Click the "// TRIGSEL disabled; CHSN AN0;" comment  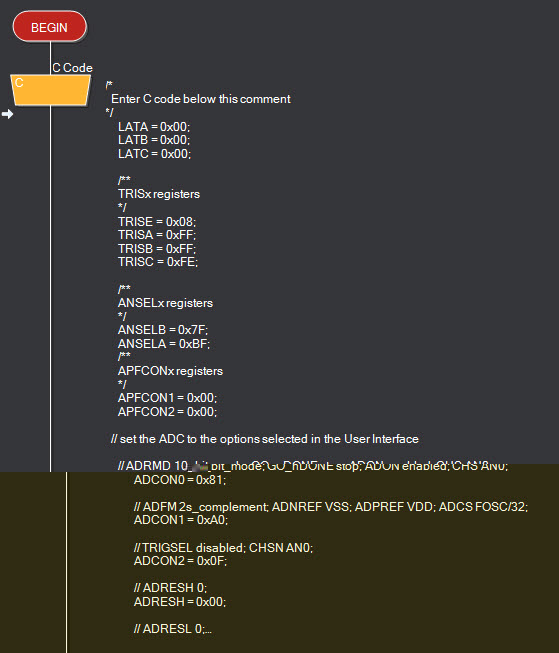[223, 548]
